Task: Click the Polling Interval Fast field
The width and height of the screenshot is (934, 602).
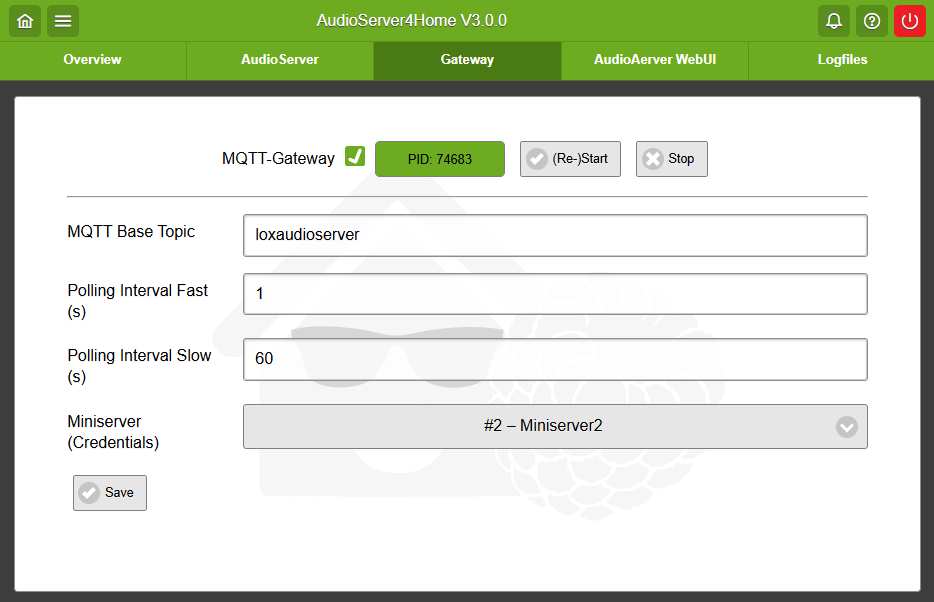Action: pos(555,294)
